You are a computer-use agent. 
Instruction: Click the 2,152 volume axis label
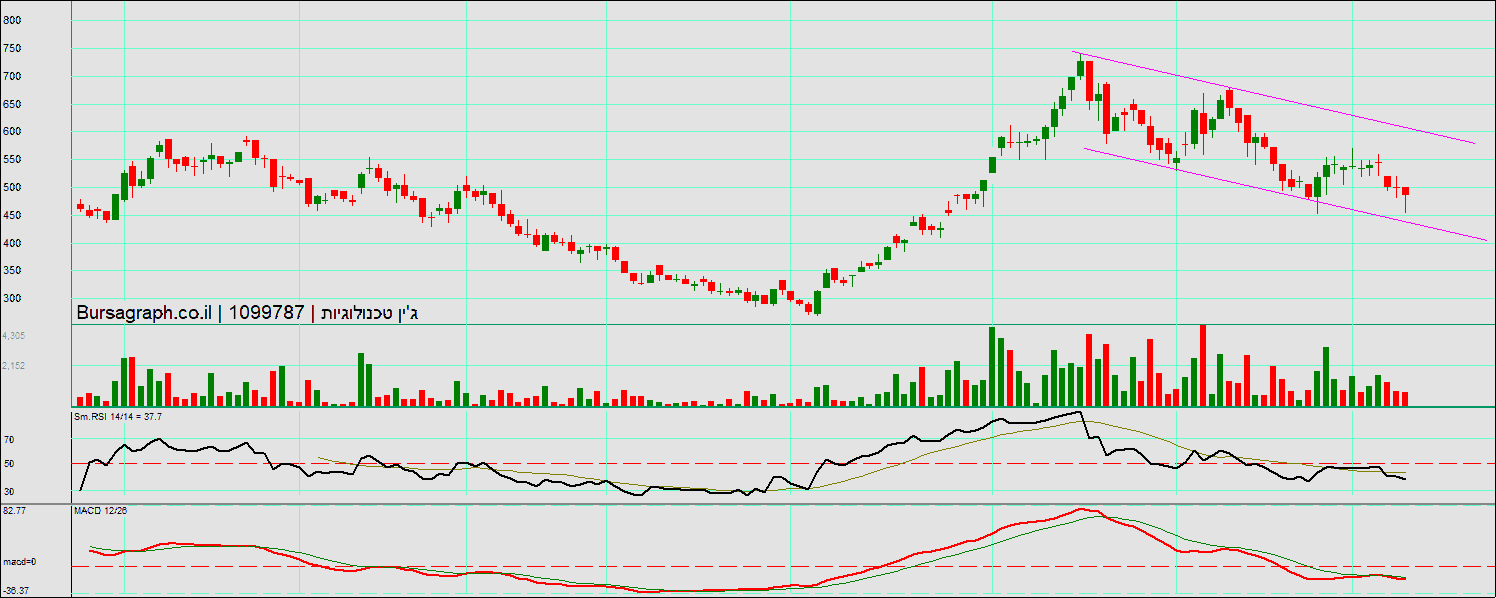coord(14,366)
